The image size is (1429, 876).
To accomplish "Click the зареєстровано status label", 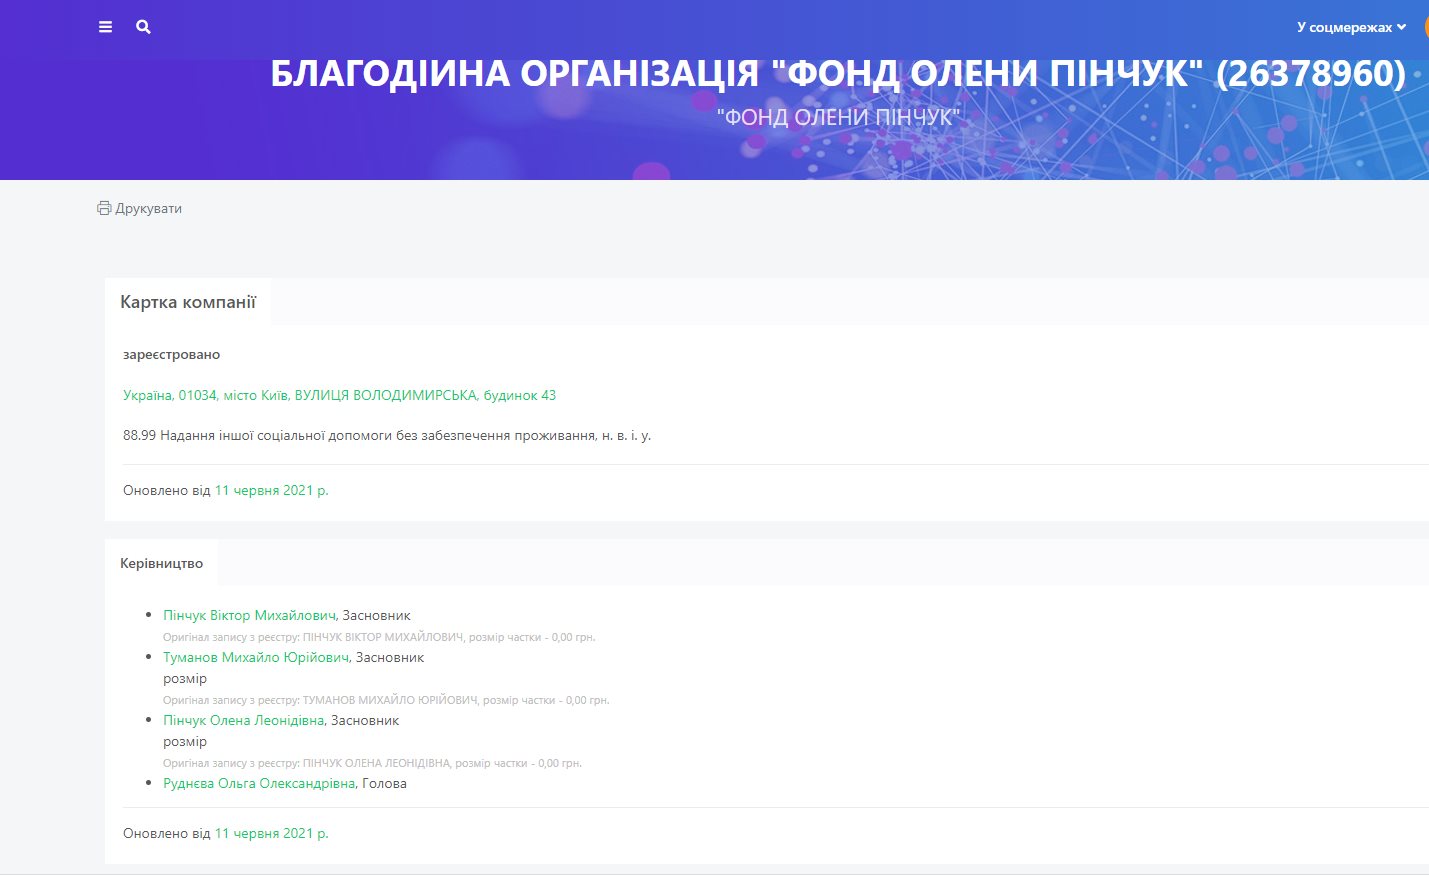I will point(171,354).
